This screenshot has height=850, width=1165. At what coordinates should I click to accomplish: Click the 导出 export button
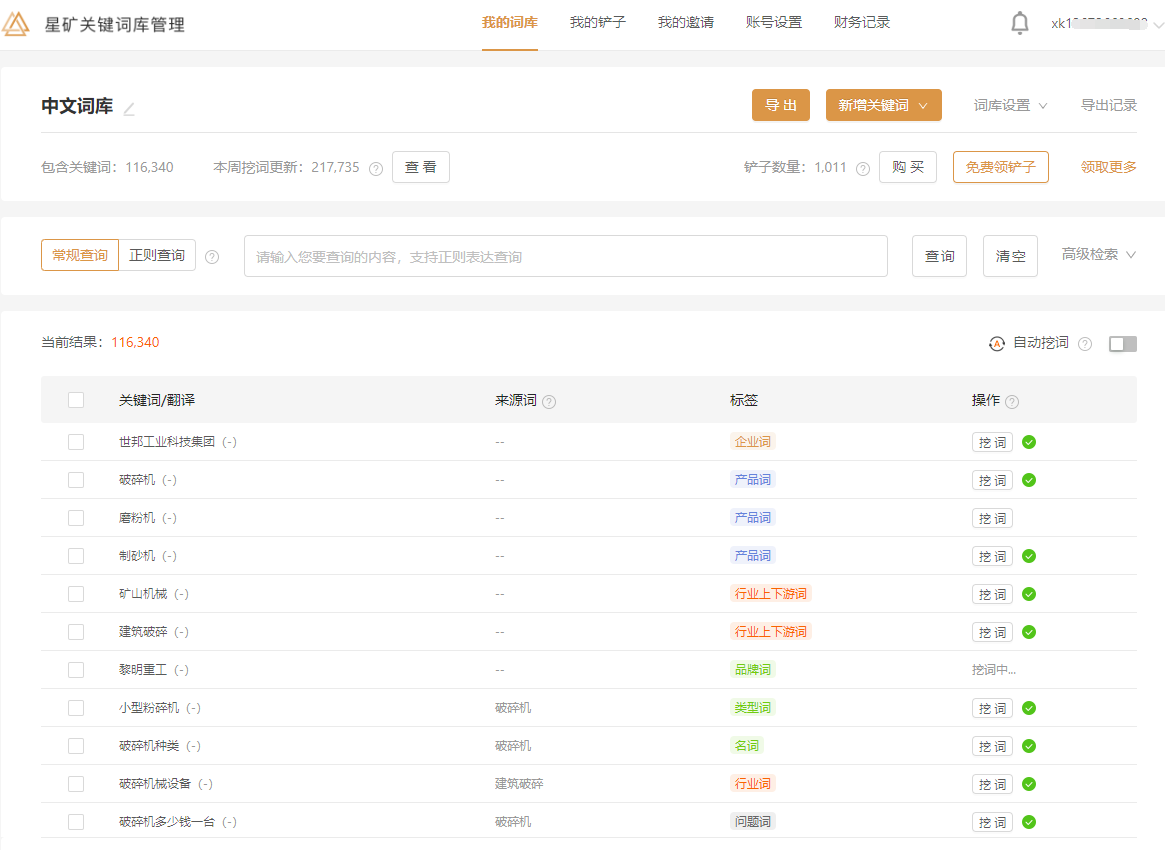780,104
